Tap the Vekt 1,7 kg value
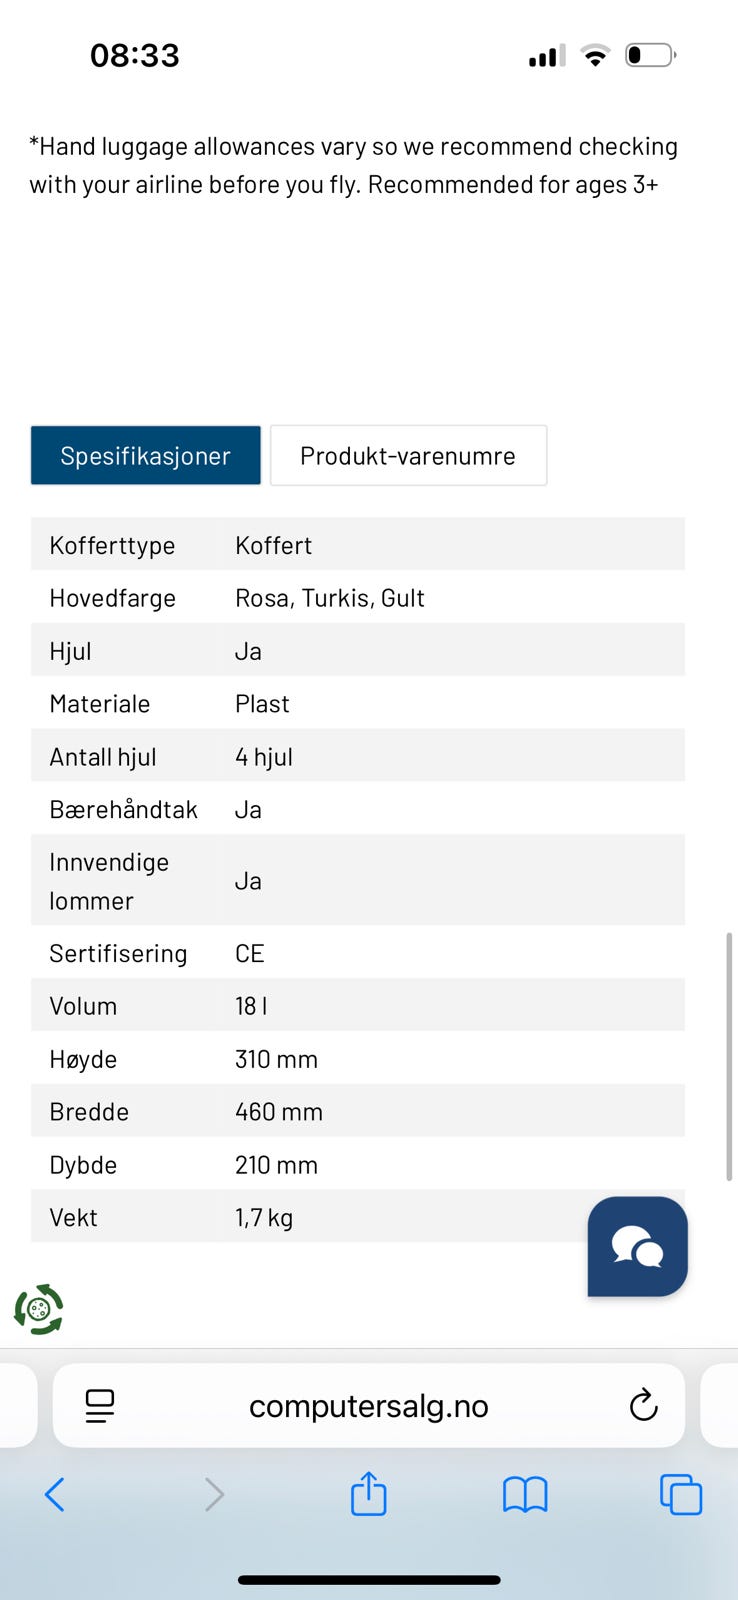 point(264,1218)
